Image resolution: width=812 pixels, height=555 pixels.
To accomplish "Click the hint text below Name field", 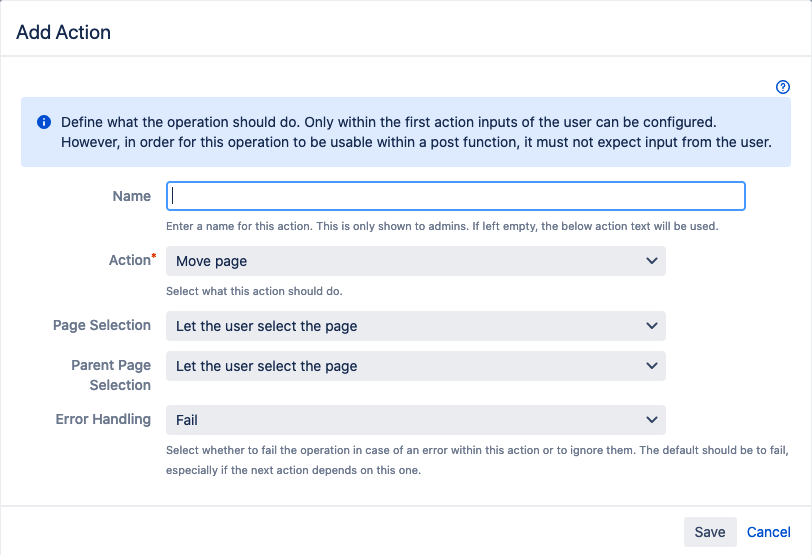I will [441, 226].
